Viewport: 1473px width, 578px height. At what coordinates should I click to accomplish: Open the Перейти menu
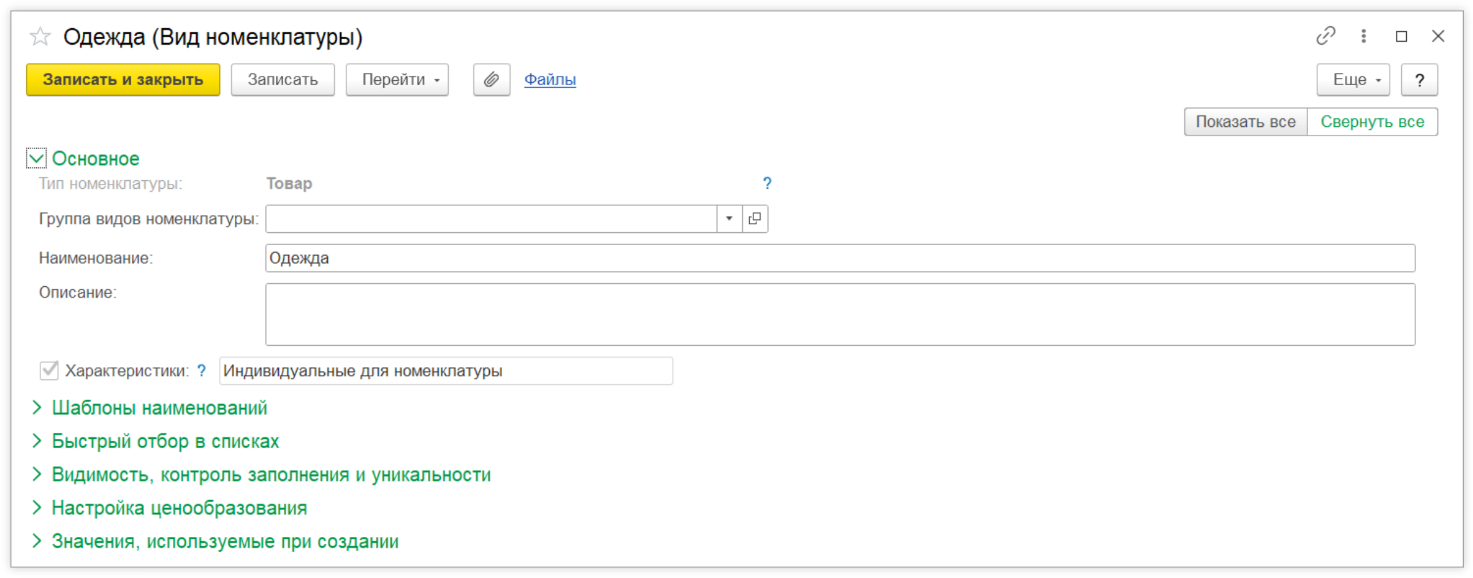(x=397, y=80)
